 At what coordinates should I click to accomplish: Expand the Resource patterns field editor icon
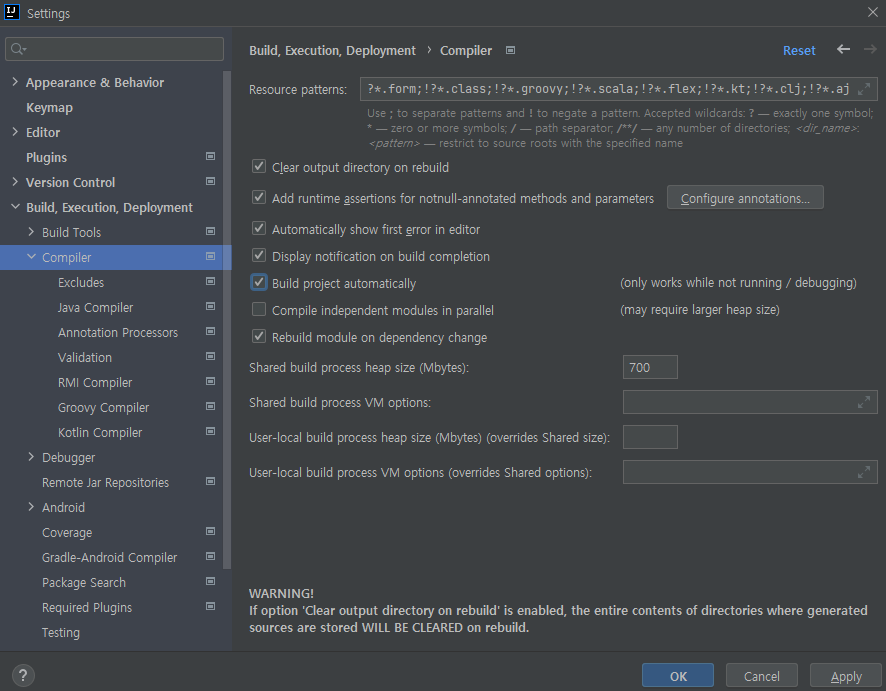coord(864,89)
